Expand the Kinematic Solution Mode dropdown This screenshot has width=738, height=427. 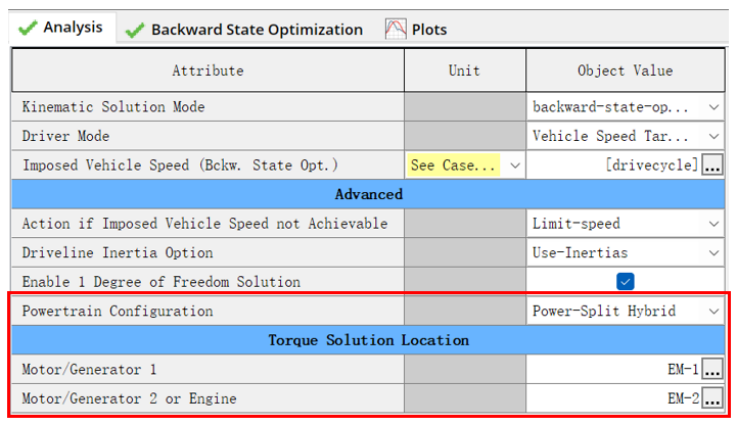tap(713, 107)
